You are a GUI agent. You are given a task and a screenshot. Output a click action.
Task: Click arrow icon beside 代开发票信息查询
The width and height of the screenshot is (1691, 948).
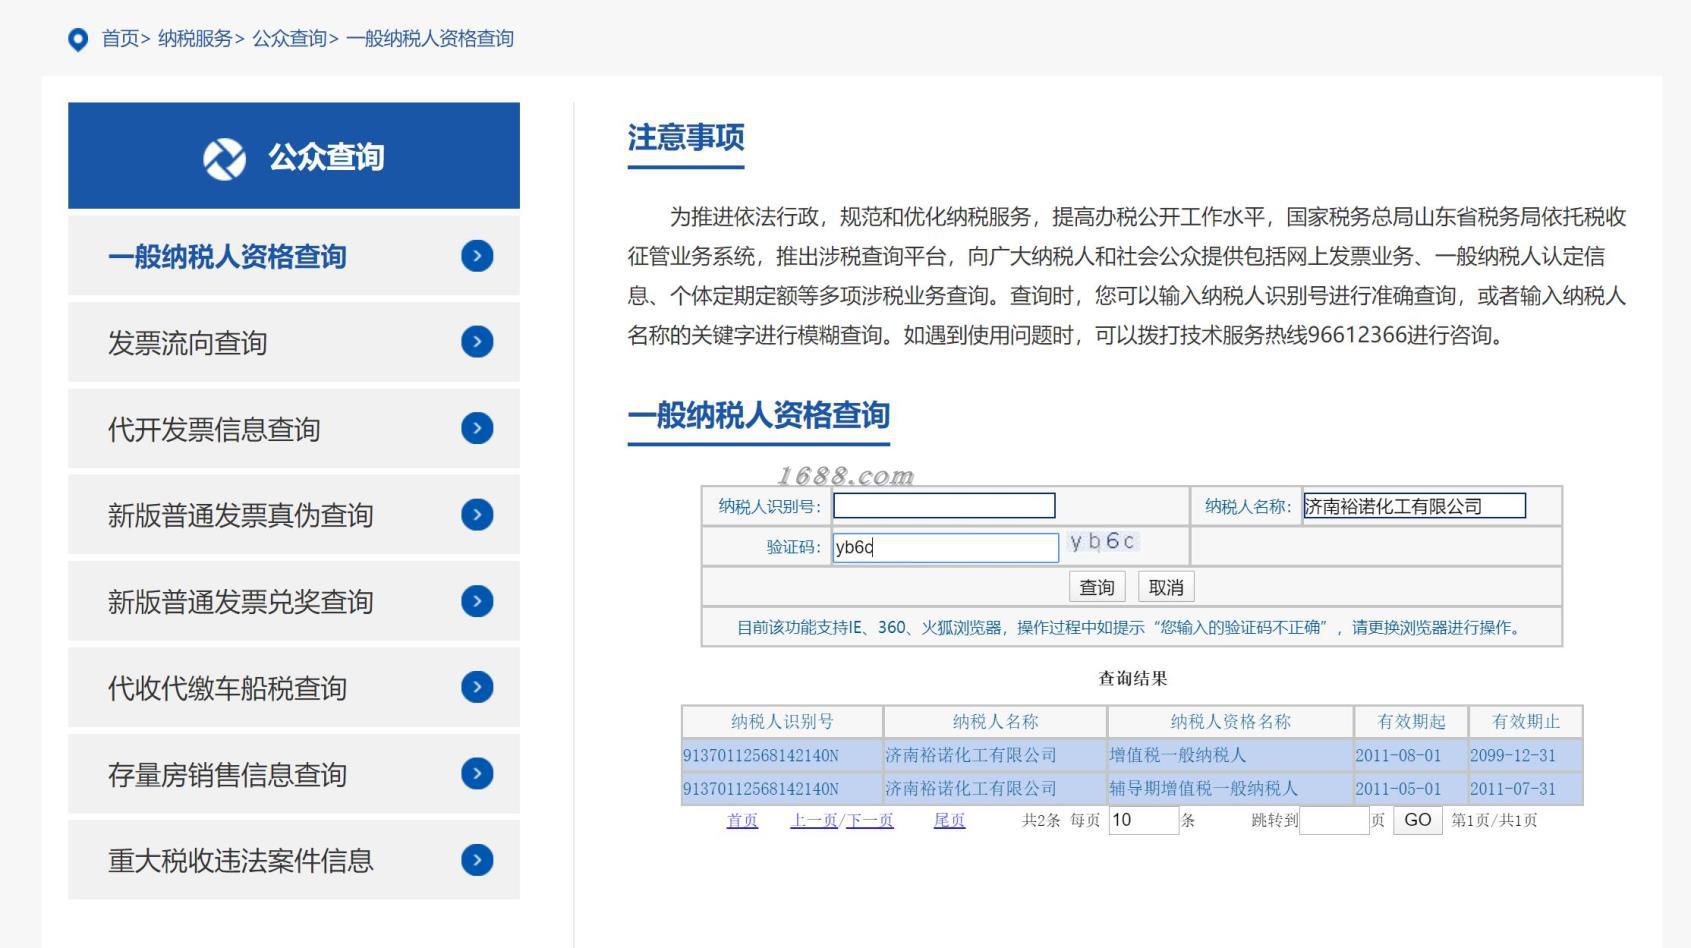pyautogui.click(x=477, y=428)
